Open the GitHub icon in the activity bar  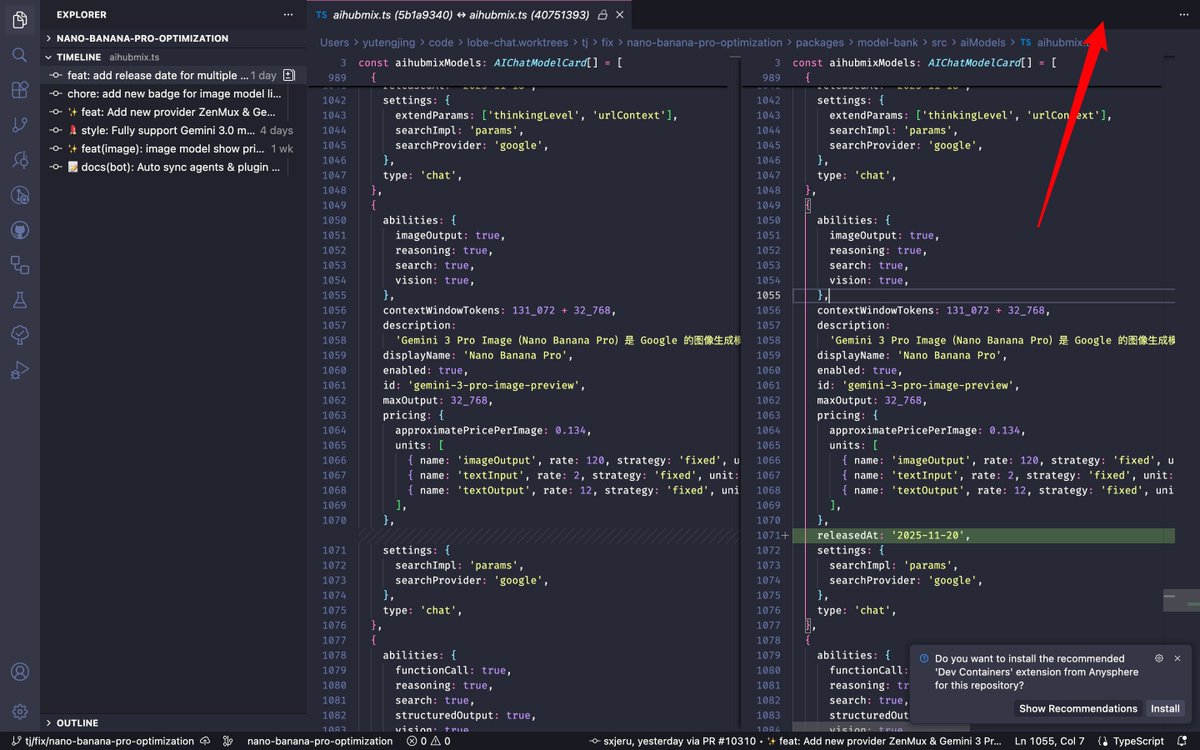[19, 230]
